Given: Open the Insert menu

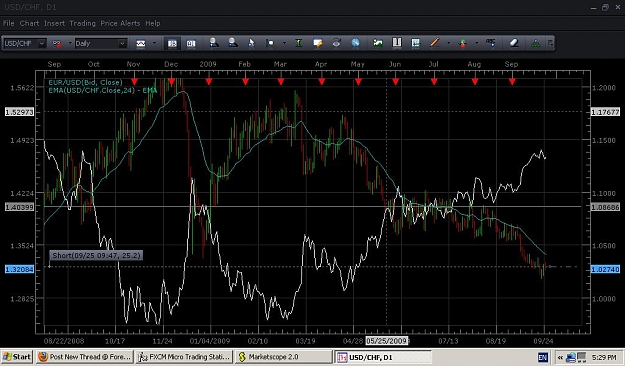Looking at the screenshot, I should [x=54, y=23].
